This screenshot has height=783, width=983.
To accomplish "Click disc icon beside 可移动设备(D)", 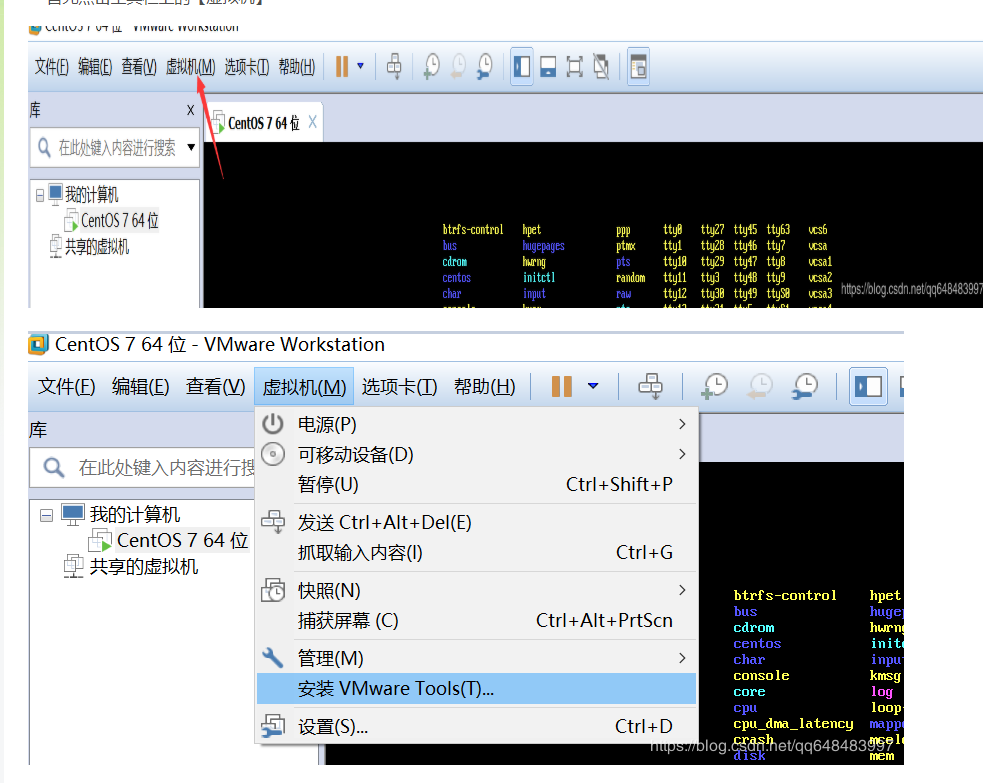I will (273, 454).
